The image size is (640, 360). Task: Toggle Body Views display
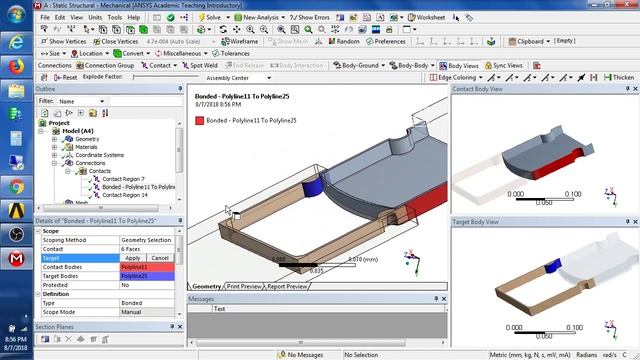[459, 66]
